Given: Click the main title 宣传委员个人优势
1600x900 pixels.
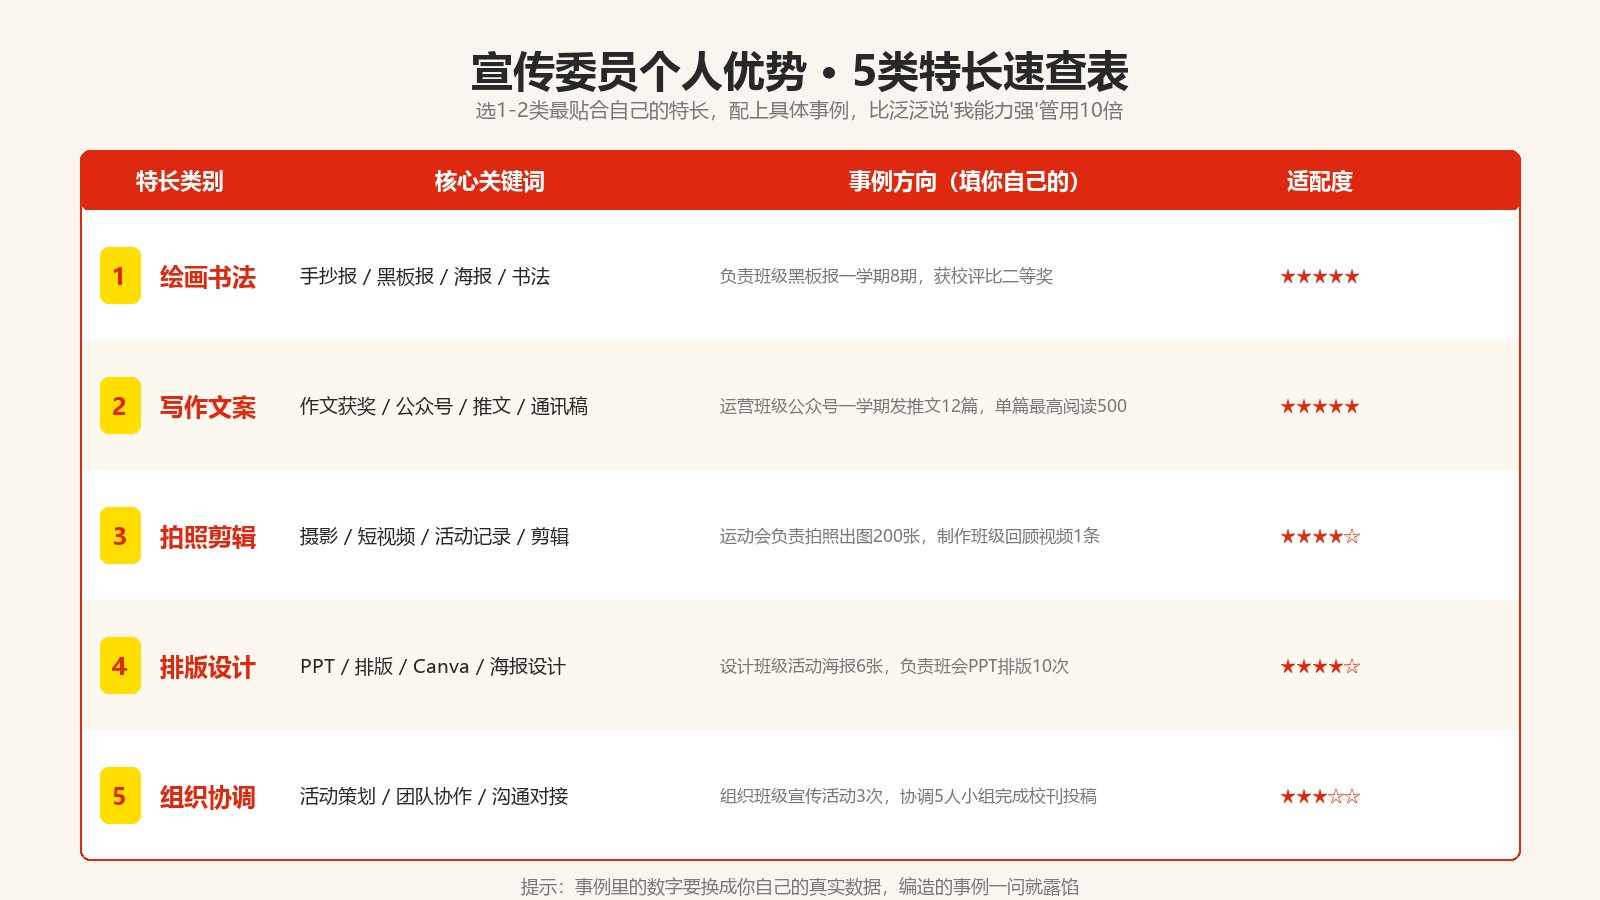Looking at the screenshot, I should coord(639,72).
